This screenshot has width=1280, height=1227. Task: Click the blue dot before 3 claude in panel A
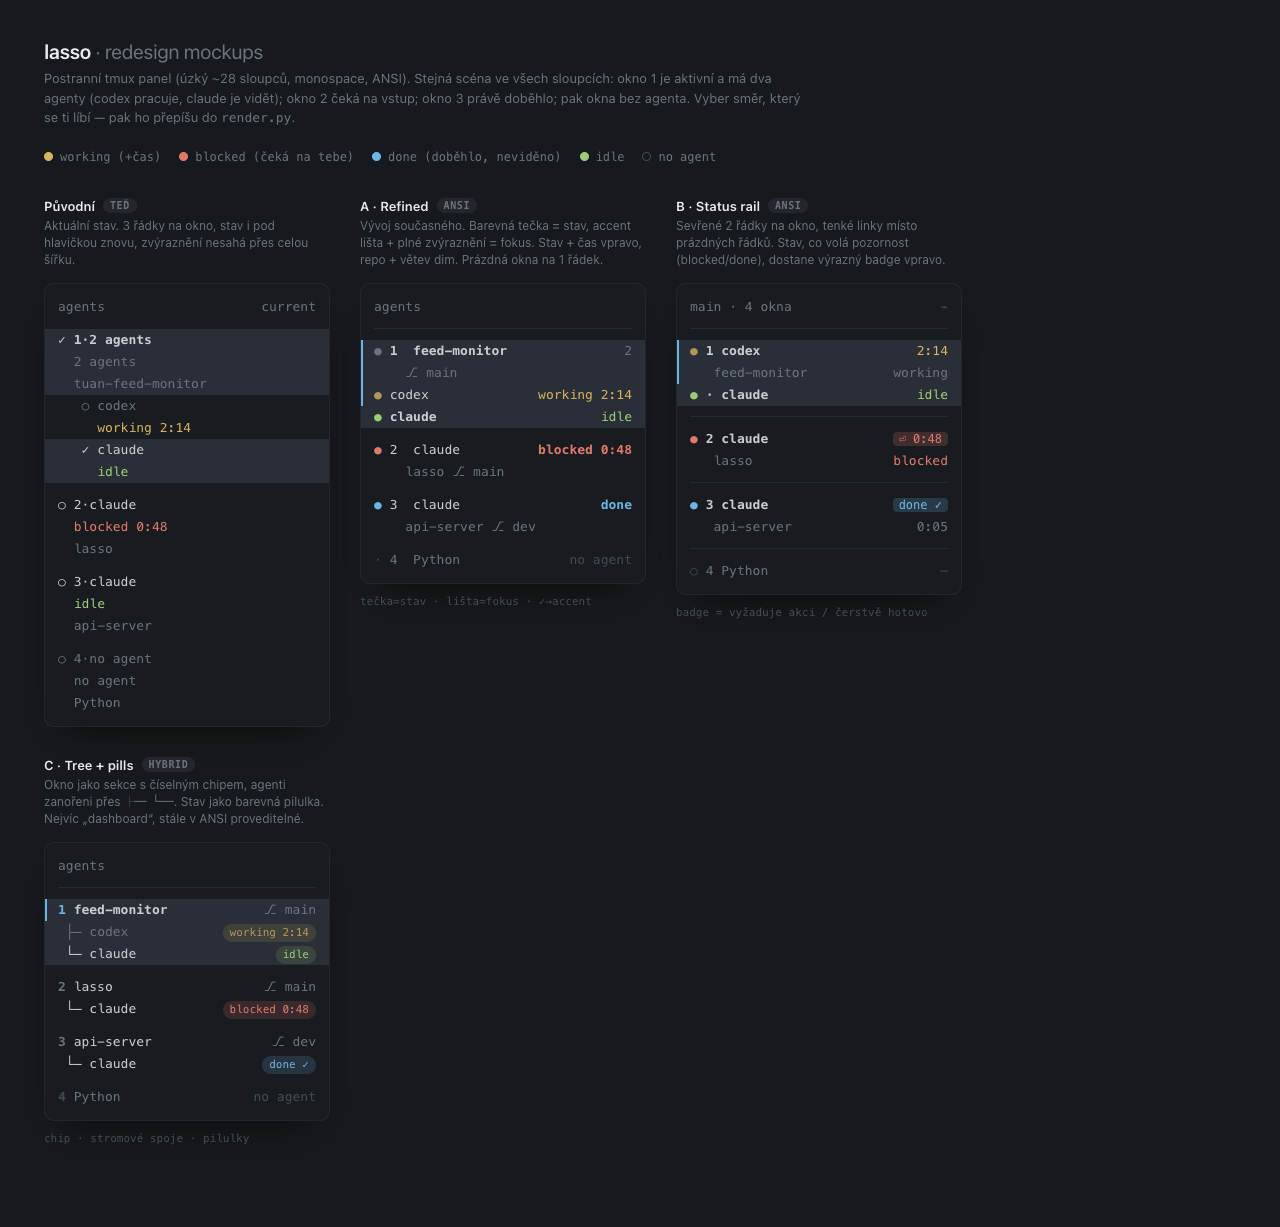tap(378, 505)
